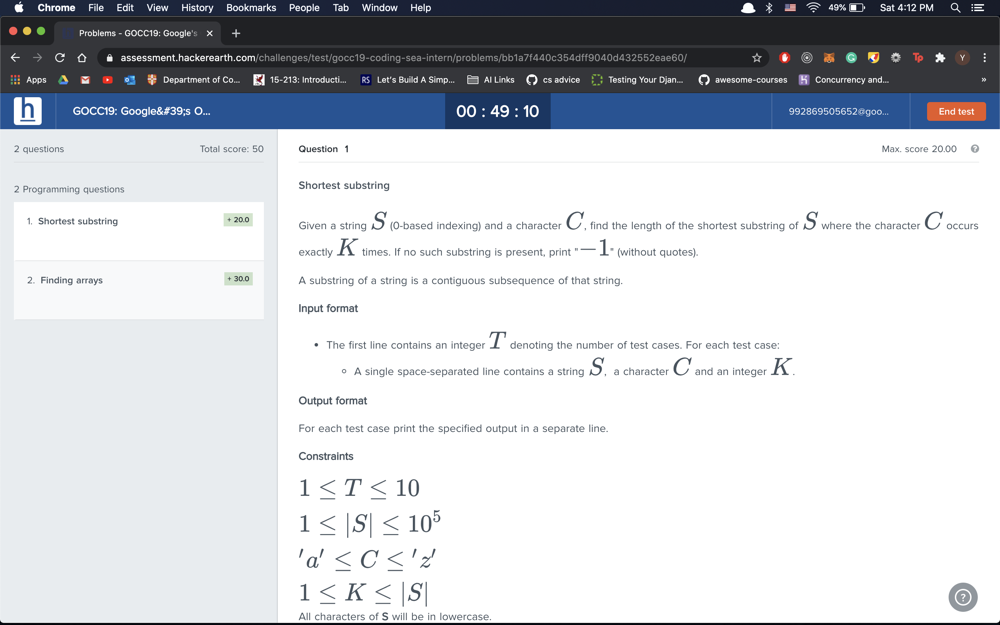Reload the page with the refresh icon
This screenshot has width=1000, height=625.
[x=60, y=58]
